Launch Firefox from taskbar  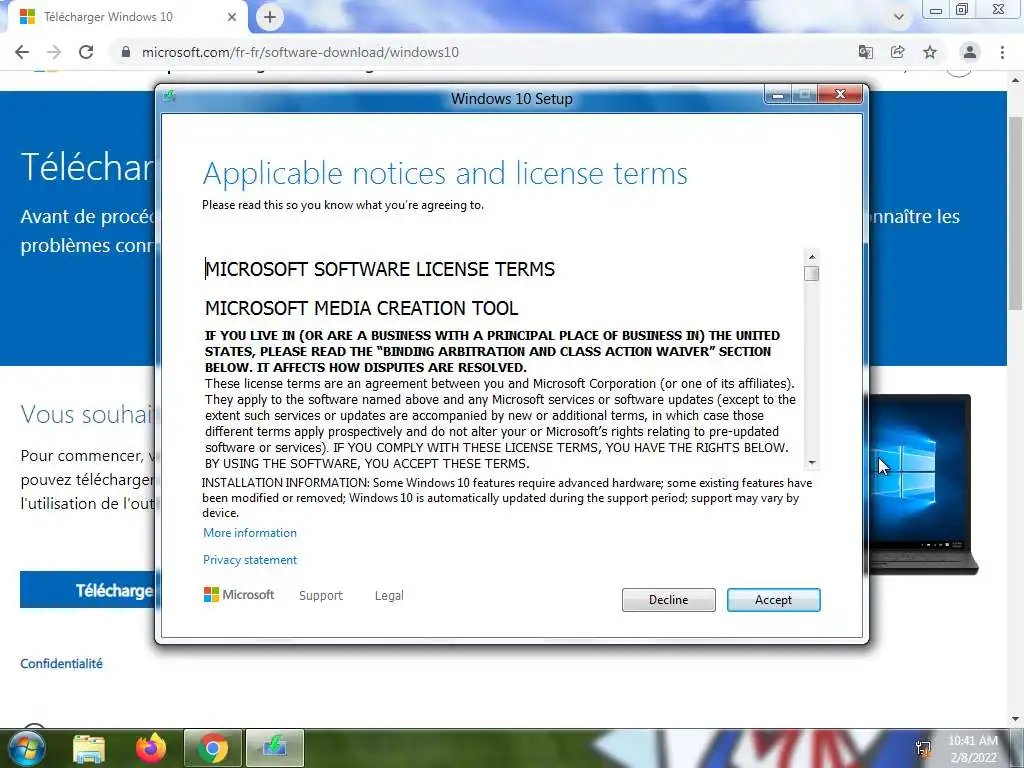(x=151, y=748)
